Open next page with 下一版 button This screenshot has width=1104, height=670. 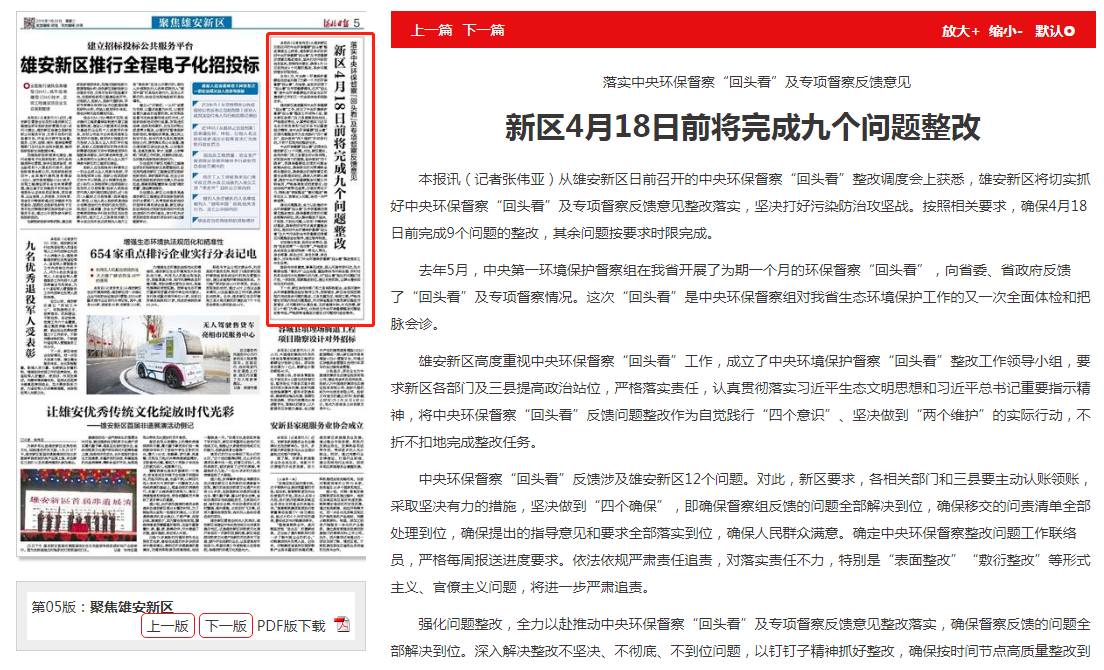coord(226,626)
